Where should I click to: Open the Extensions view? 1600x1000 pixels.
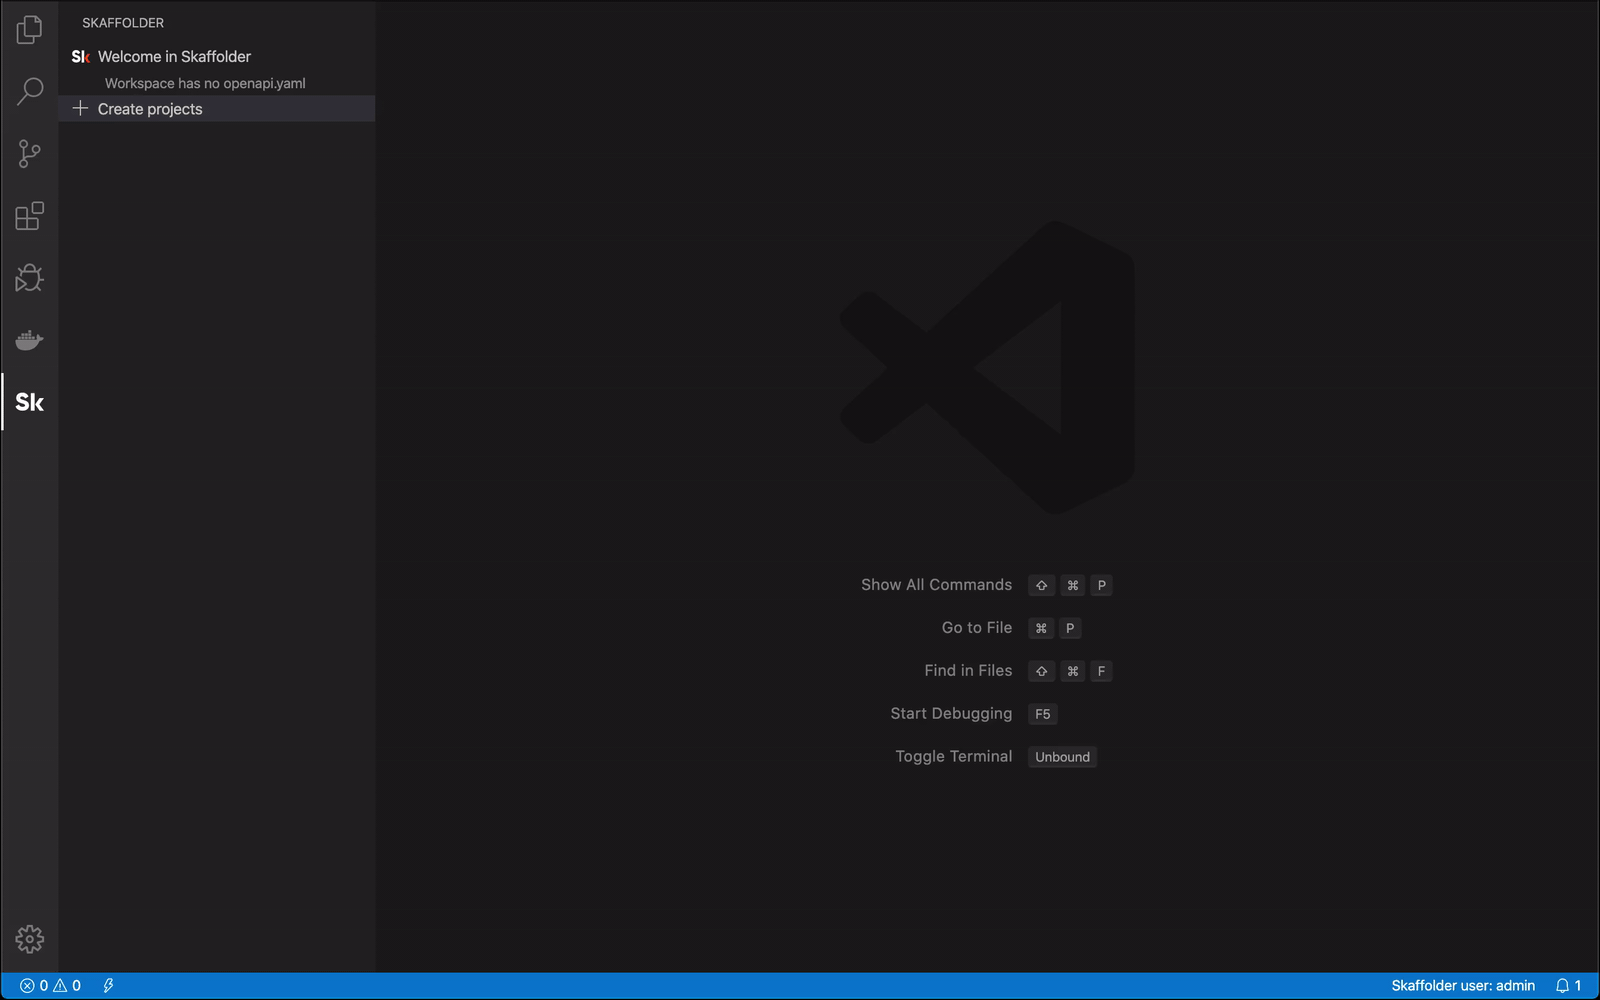(29, 216)
